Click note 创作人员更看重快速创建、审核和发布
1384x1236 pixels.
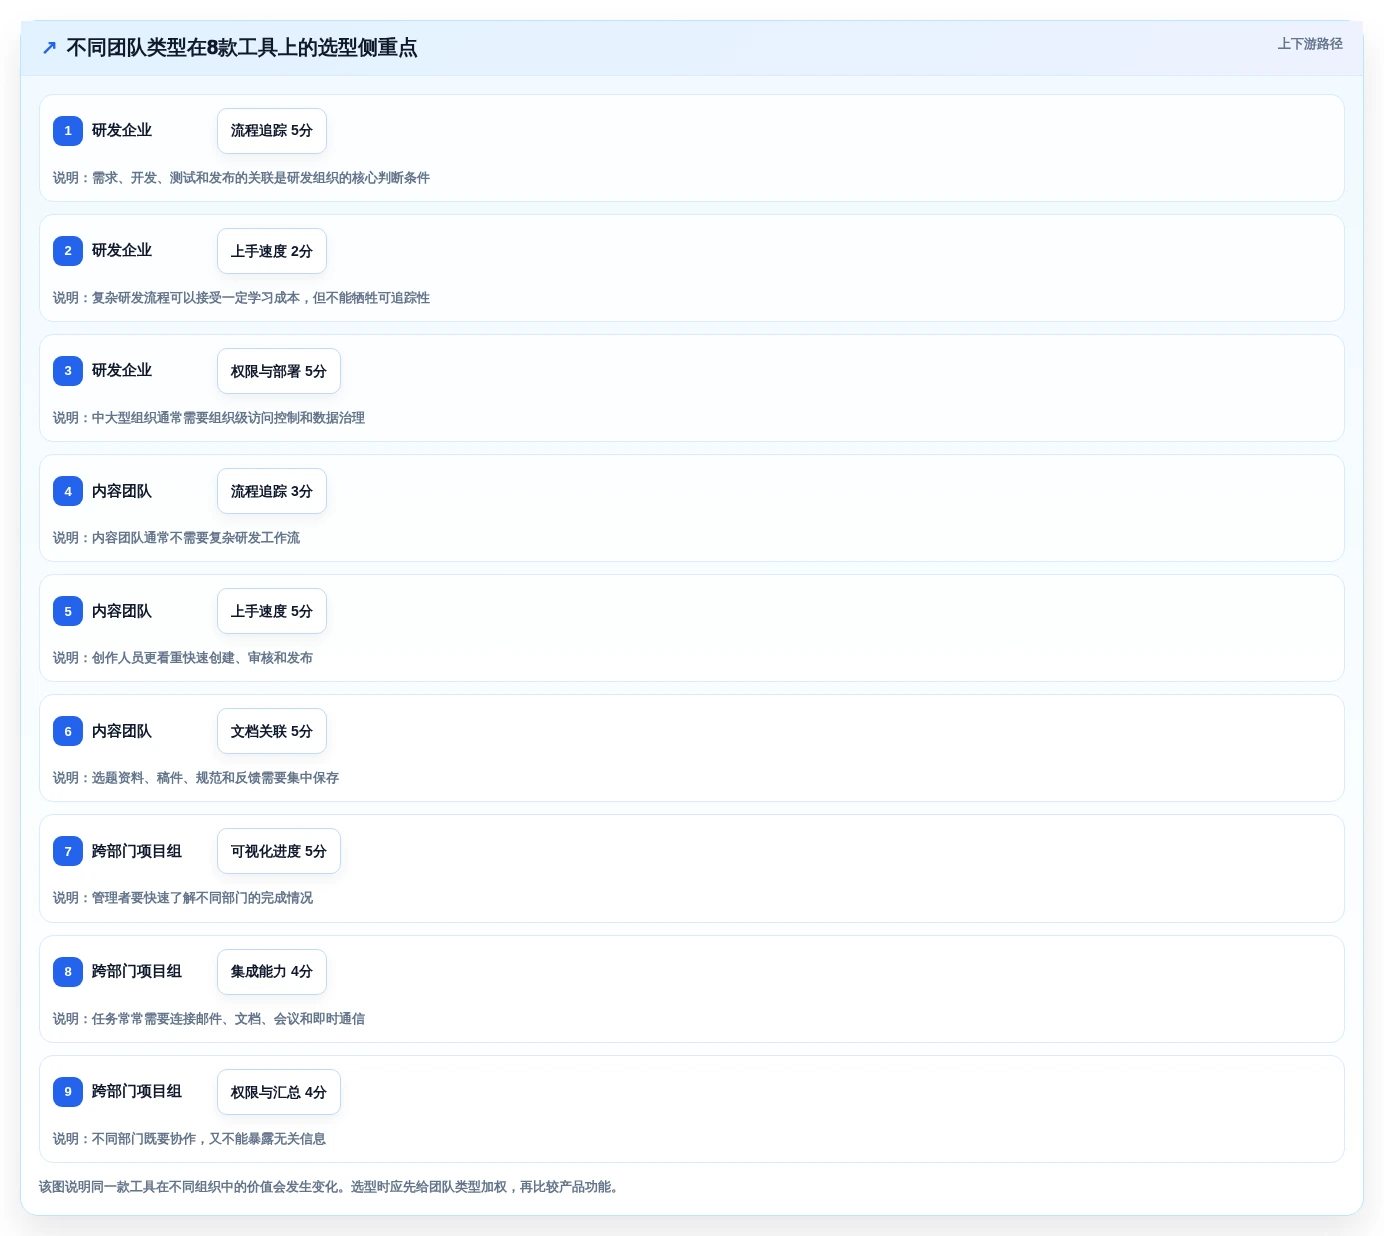pyautogui.click(x=183, y=658)
